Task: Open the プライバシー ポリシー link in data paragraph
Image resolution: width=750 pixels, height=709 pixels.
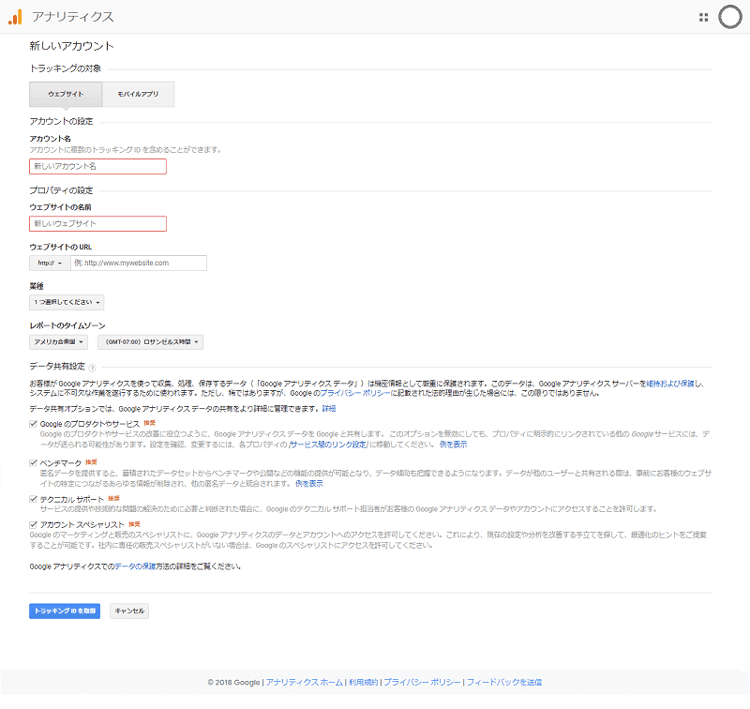Action: click(x=355, y=393)
